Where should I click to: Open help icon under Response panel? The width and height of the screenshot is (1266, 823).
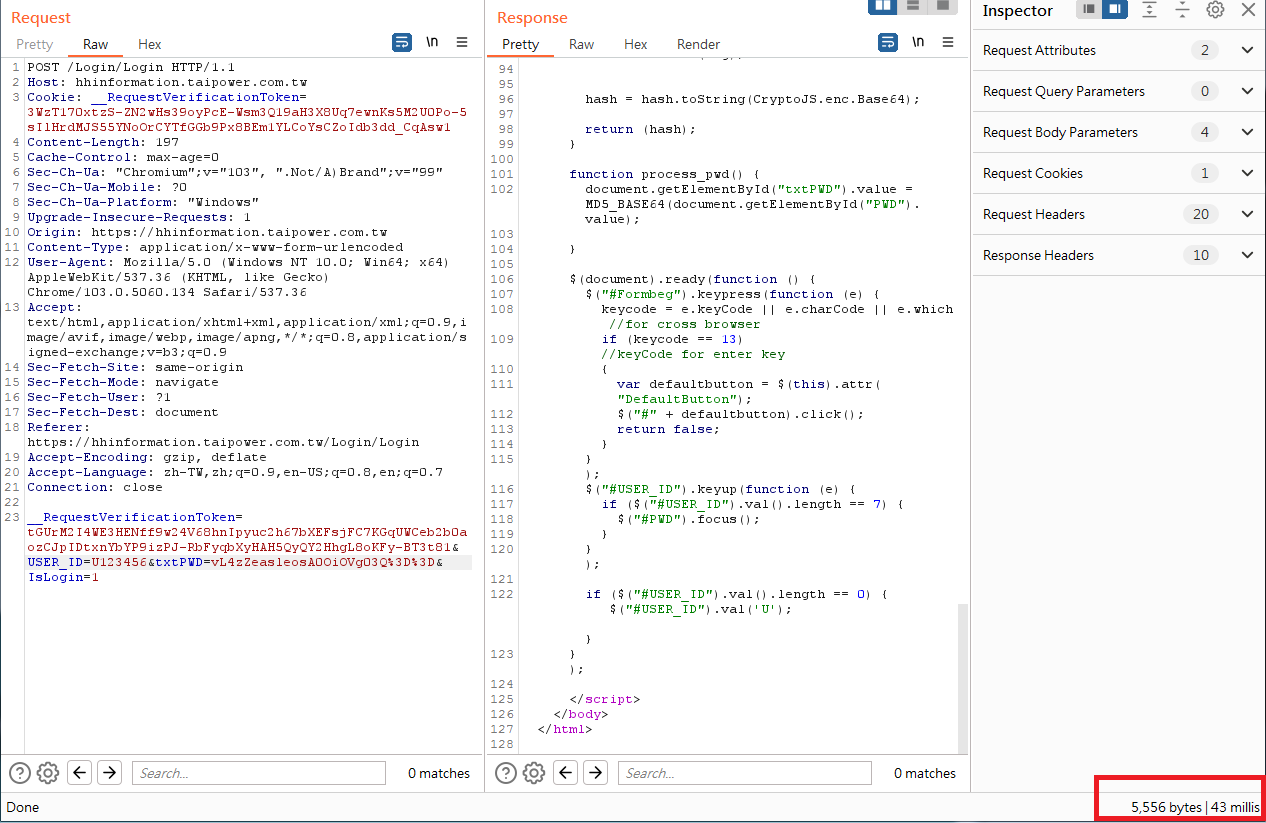pyautogui.click(x=506, y=772)
